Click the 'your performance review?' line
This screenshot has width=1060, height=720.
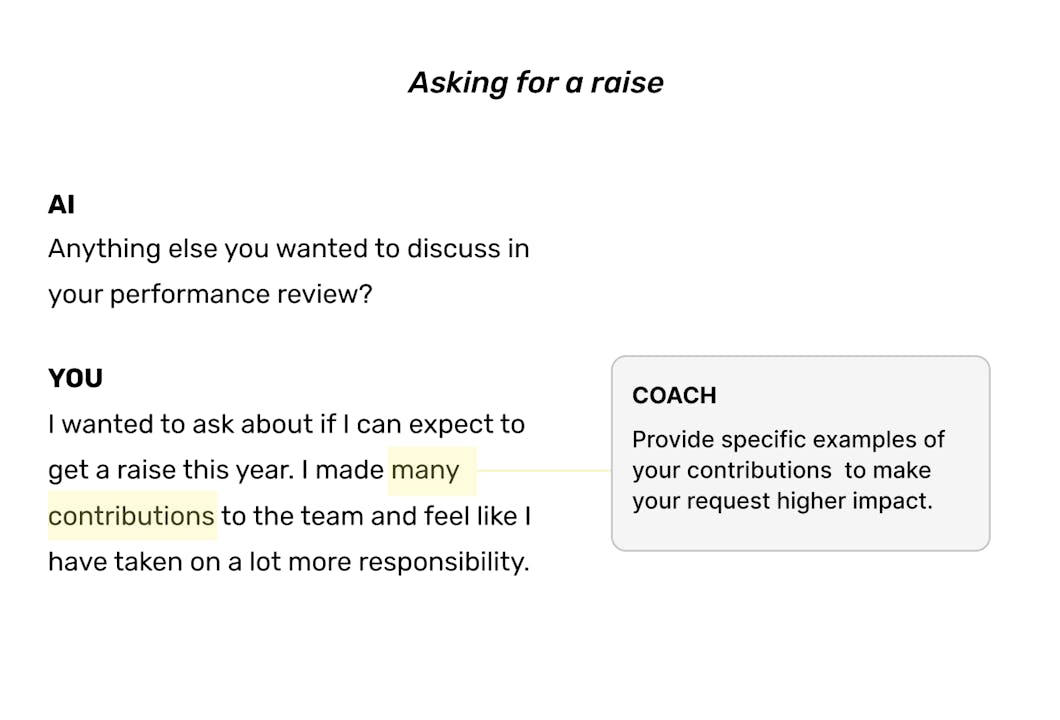(209, 295)
